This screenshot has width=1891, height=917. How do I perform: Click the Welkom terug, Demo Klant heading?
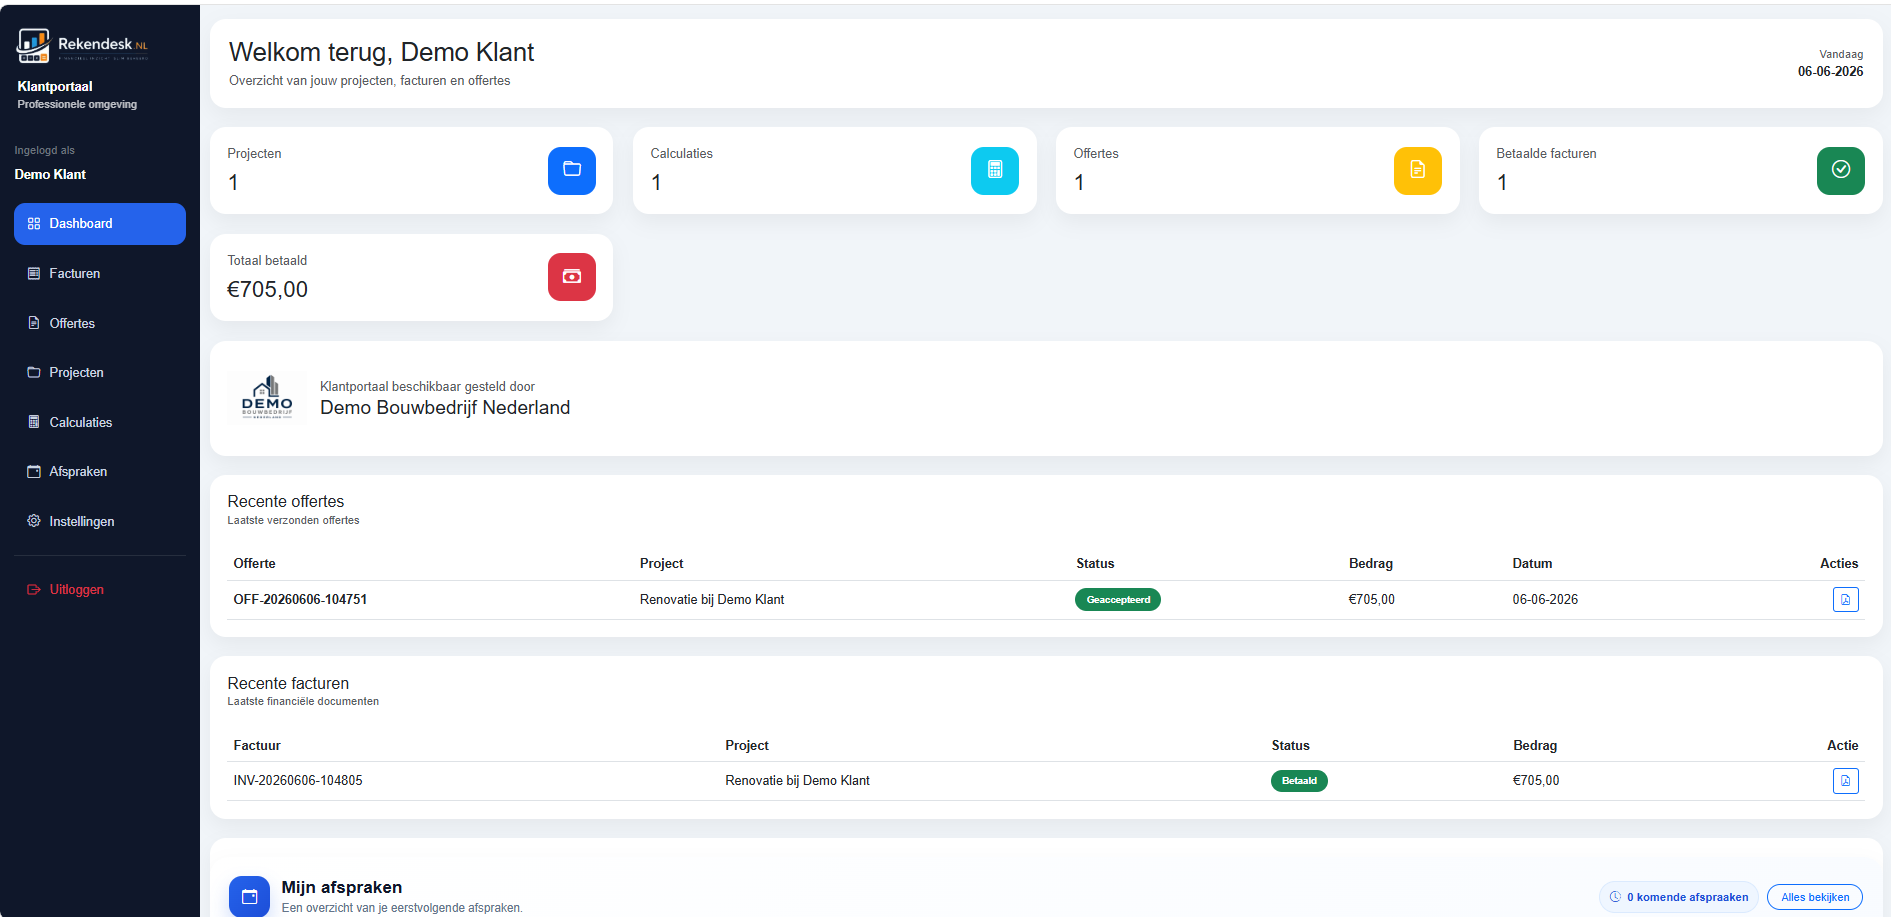pos(381,52)
